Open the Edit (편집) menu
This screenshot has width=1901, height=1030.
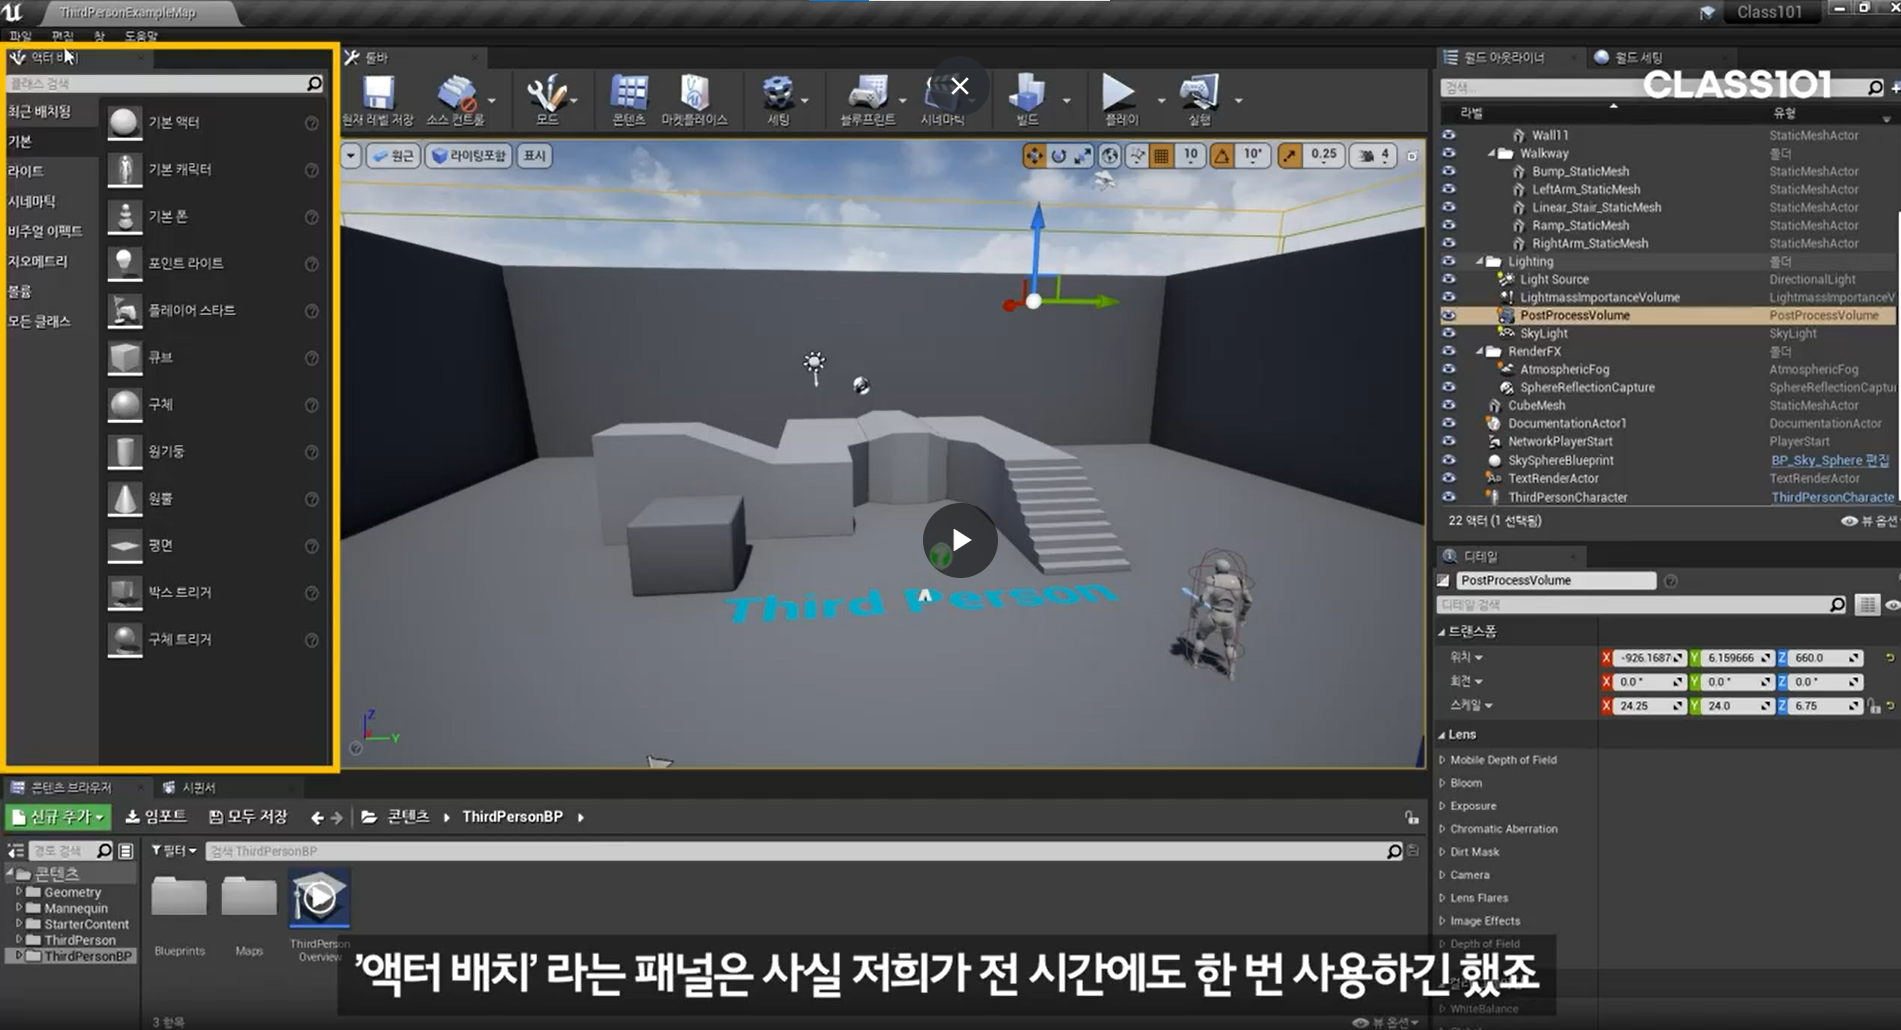tap(62, 36)
